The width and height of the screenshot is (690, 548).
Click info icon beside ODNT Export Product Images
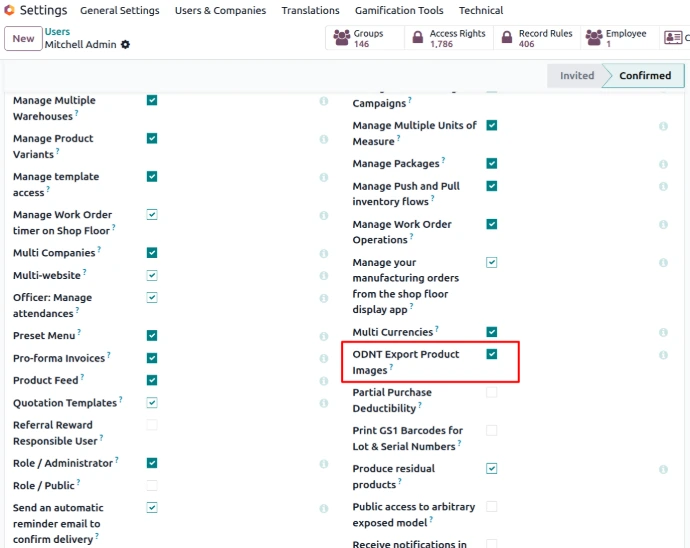(663, 355)
